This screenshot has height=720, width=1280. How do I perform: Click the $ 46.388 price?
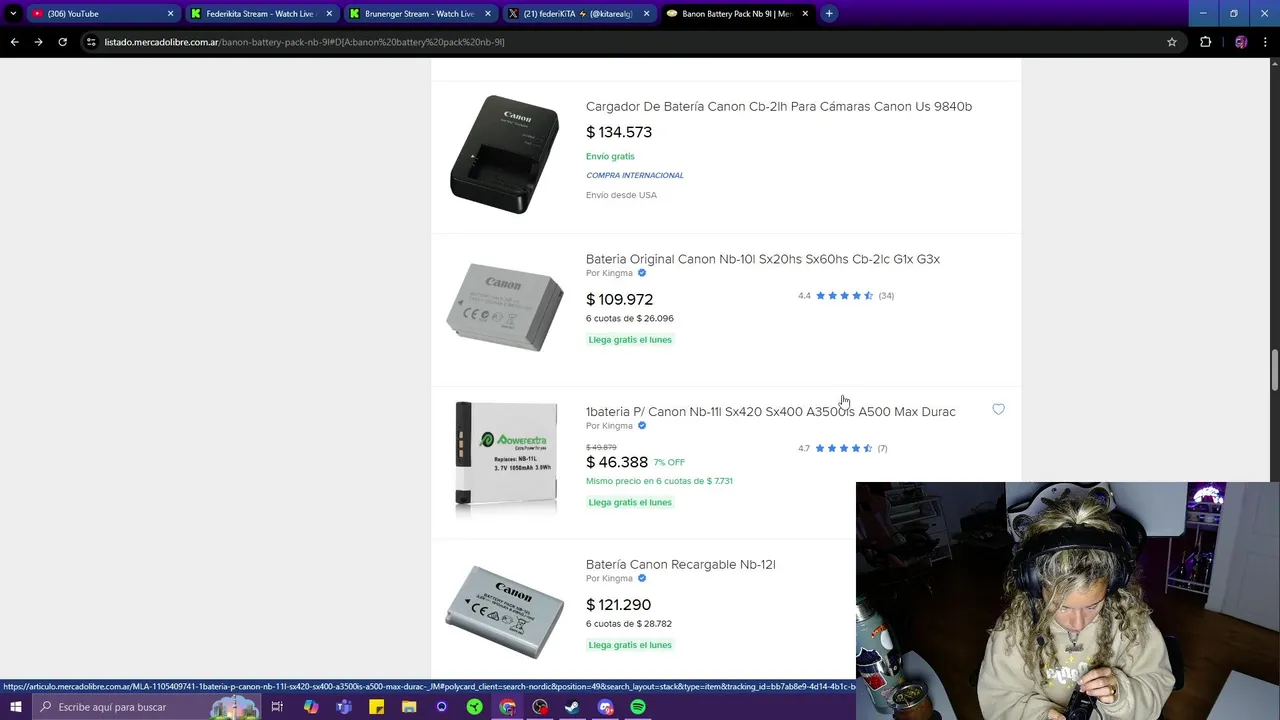(x=617, y=462)
